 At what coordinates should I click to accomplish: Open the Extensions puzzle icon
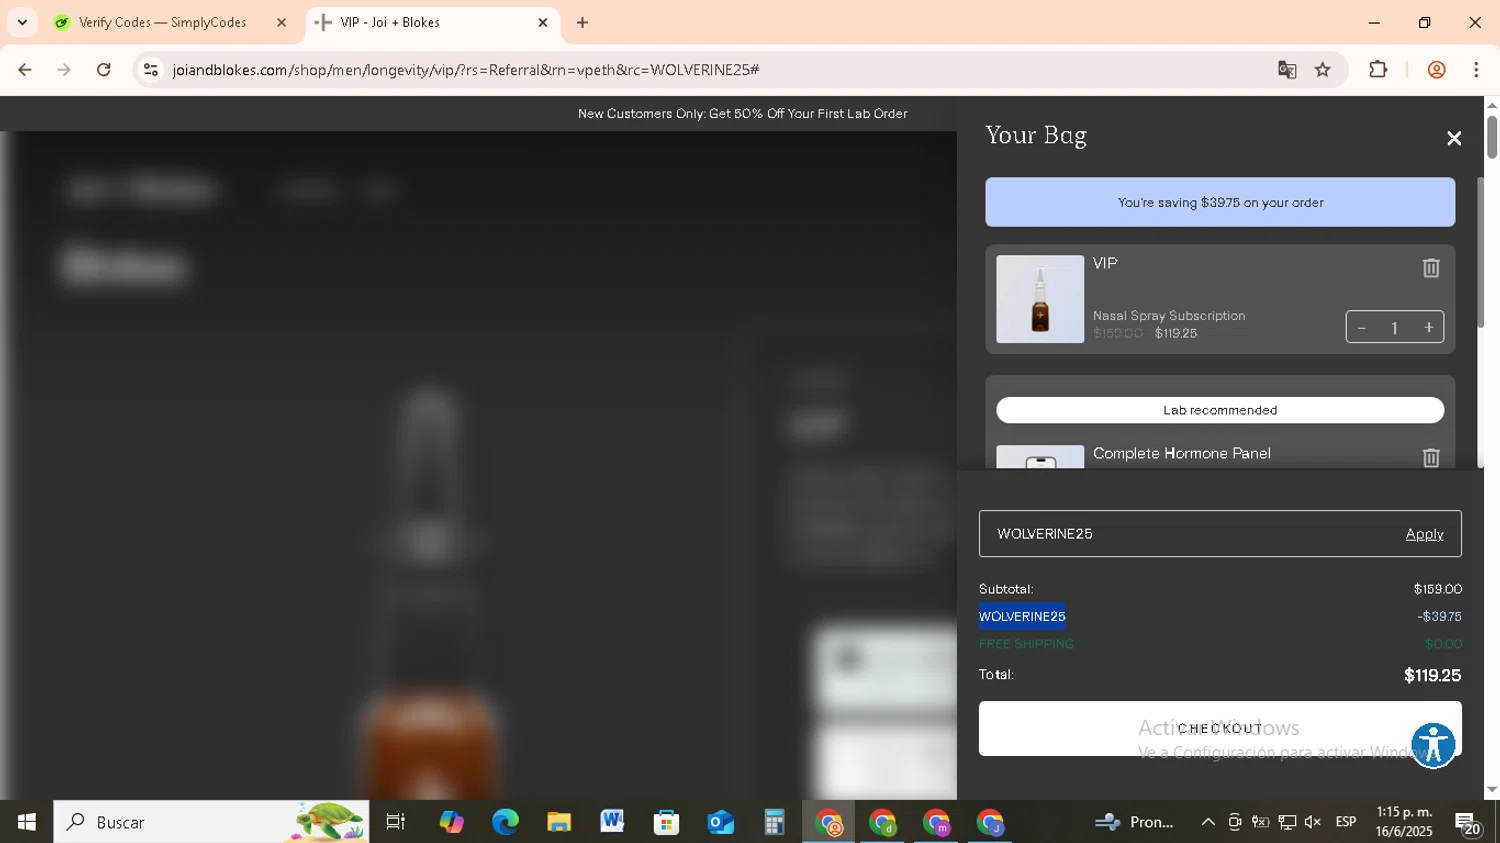click(1378, 70)
